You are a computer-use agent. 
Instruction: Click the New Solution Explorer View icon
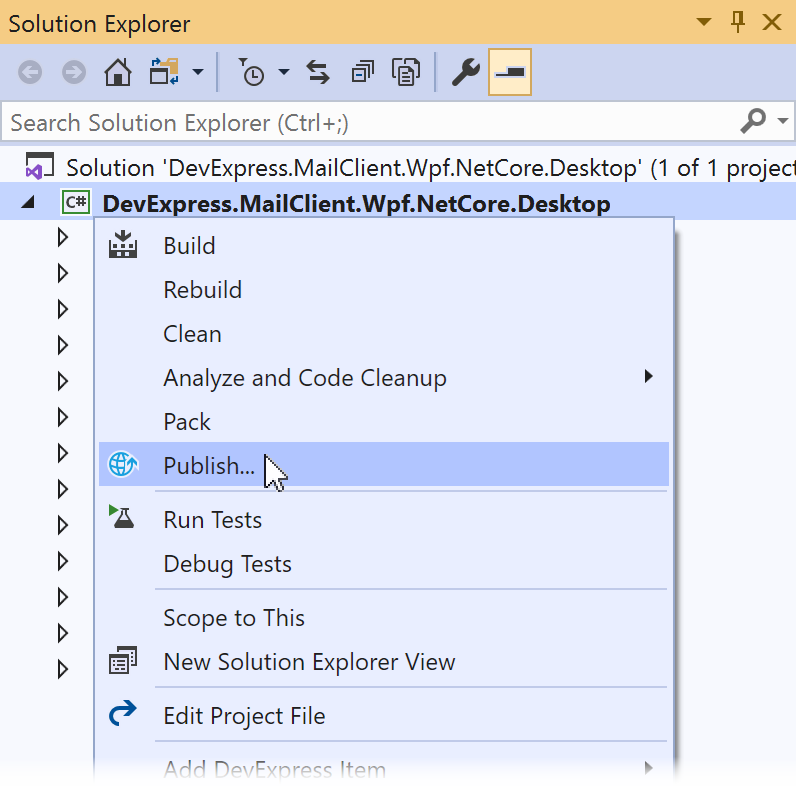pos(123,660)
